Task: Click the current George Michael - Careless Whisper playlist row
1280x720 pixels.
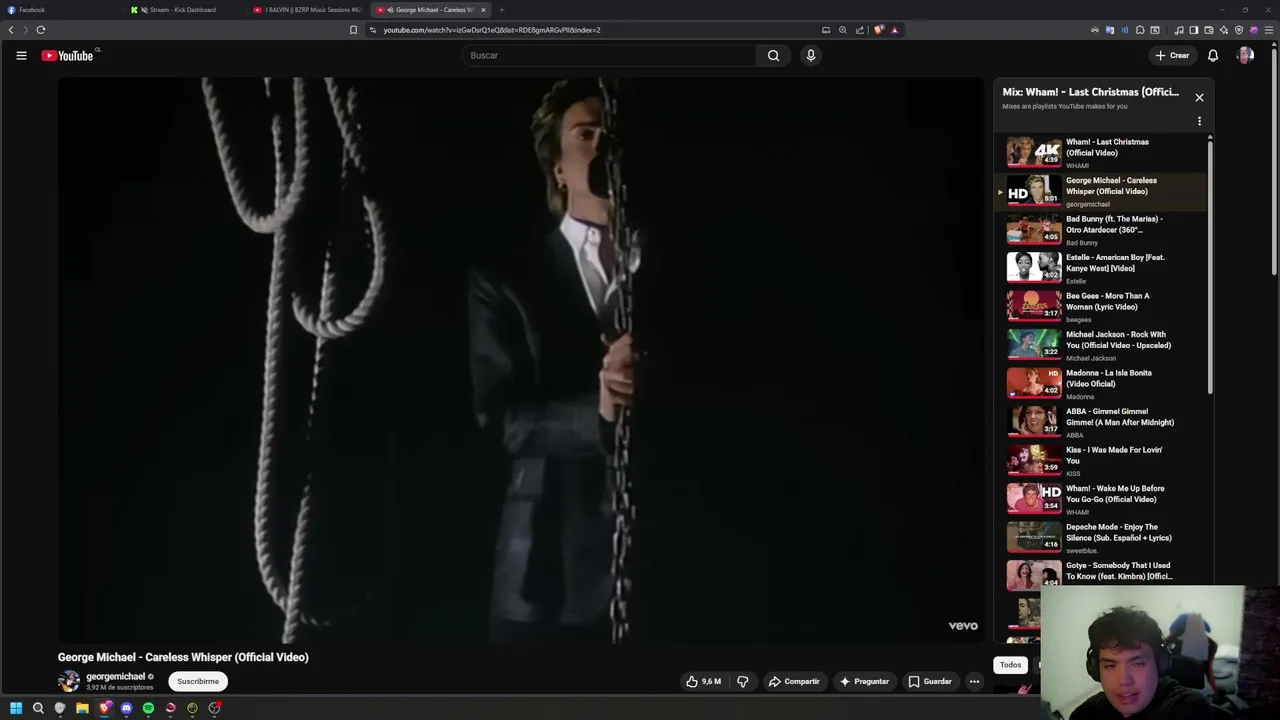Action: pyautogui.click(x=1100, y=191)
